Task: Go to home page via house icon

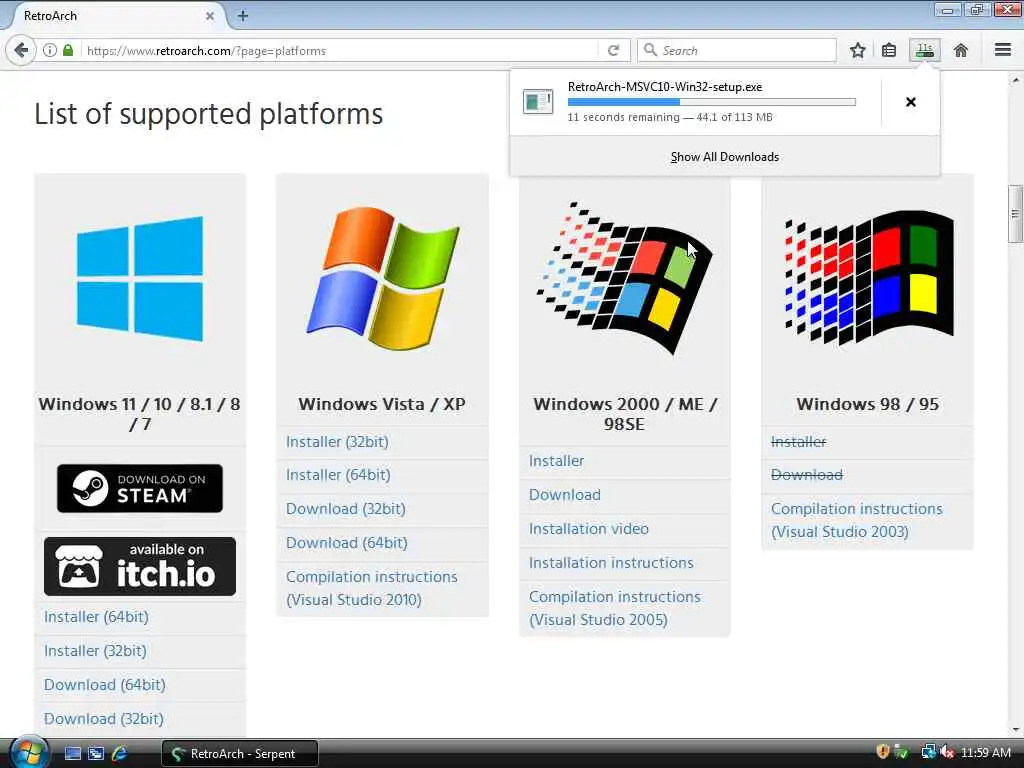Action: click(x=961, y=50)
